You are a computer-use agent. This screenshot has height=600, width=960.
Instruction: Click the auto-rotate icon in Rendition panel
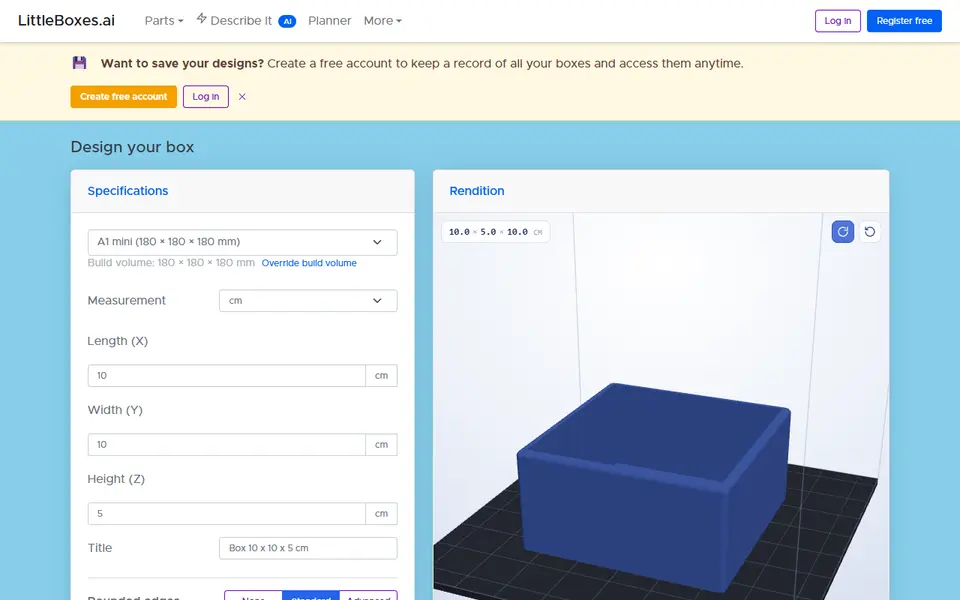click(x=842, y=231)
